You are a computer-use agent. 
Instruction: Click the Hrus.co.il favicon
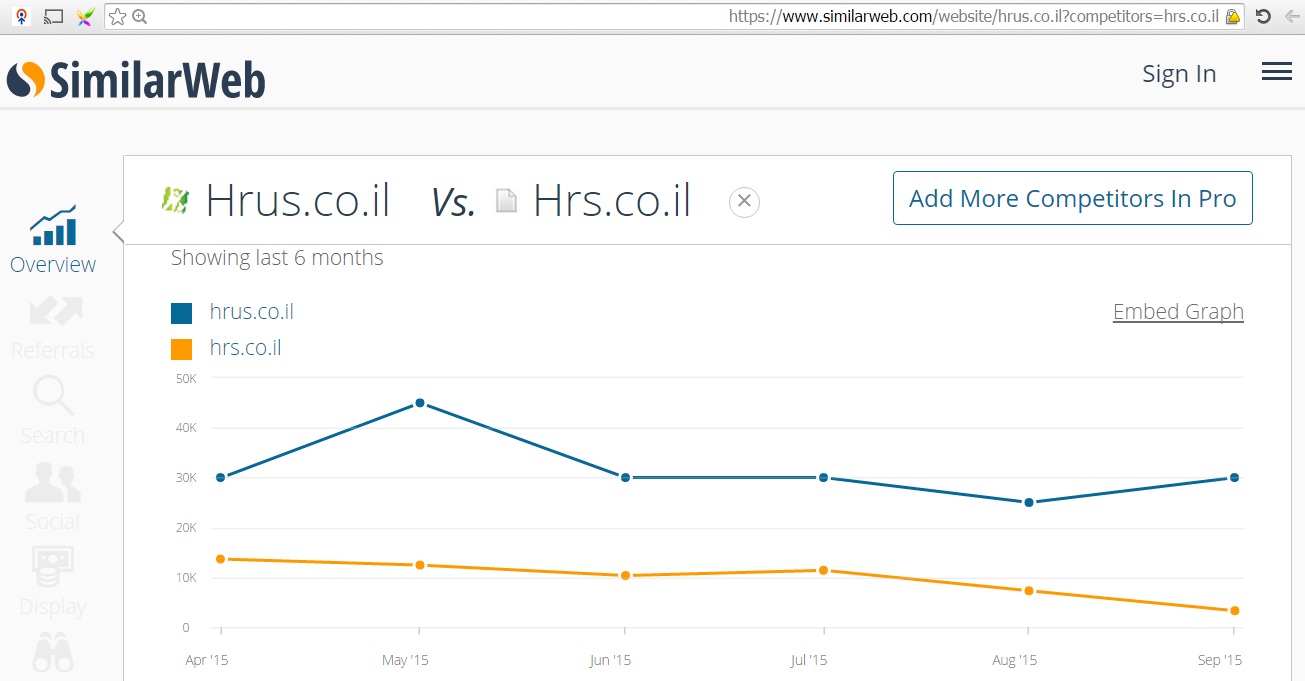pyautogui.click(x=175, y=200)
